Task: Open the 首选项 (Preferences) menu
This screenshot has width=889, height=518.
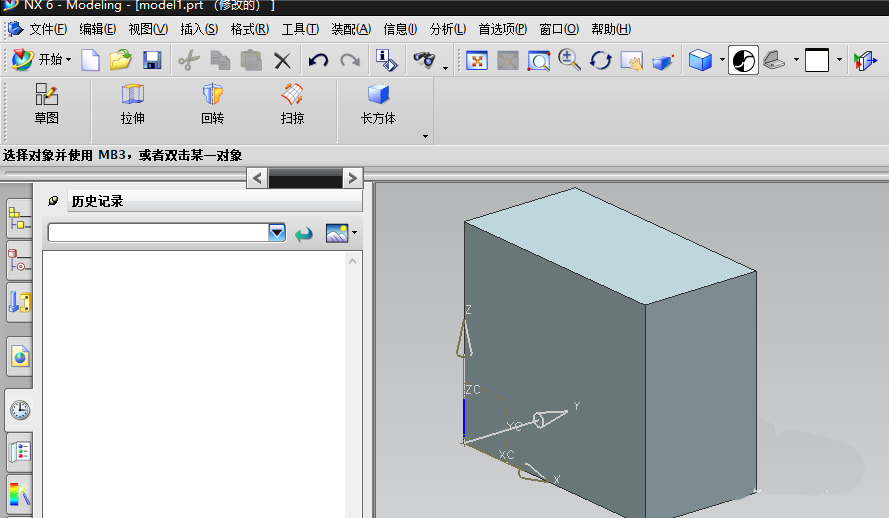Action: click(x=502, y=29)
